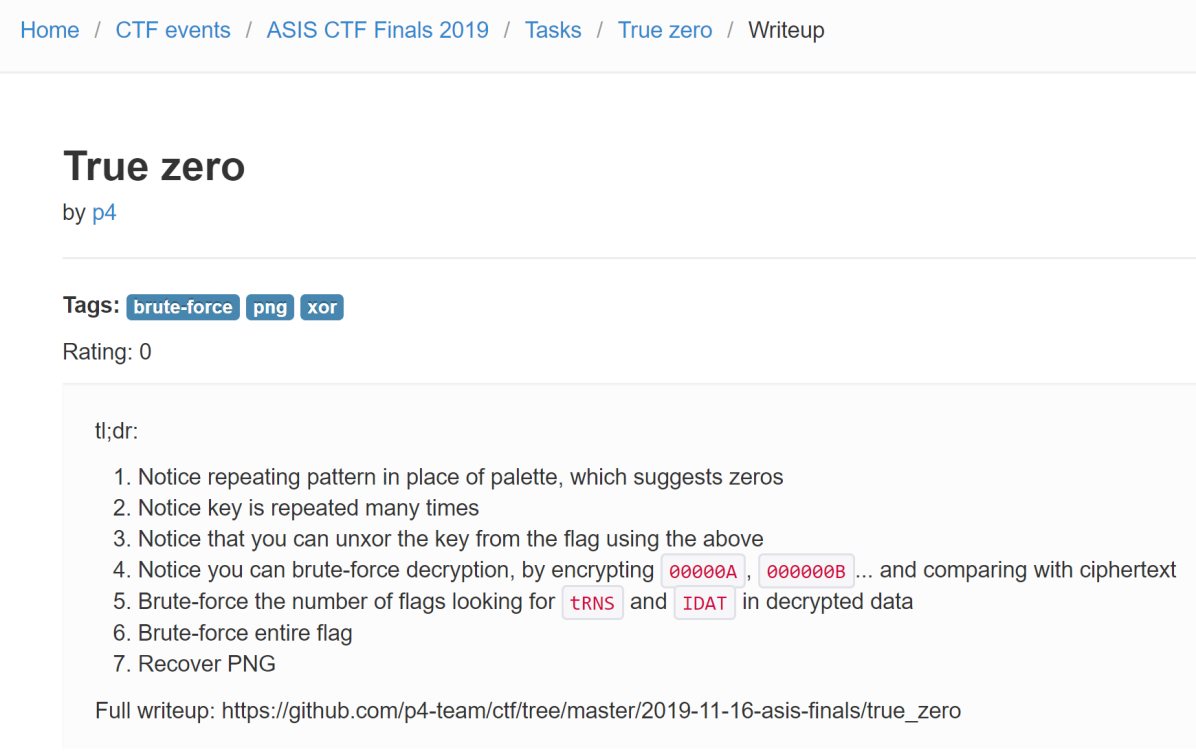The image size is (1196, 752).
Task: Open the Tasks breadcrumb link
Action: click(553, 30)
